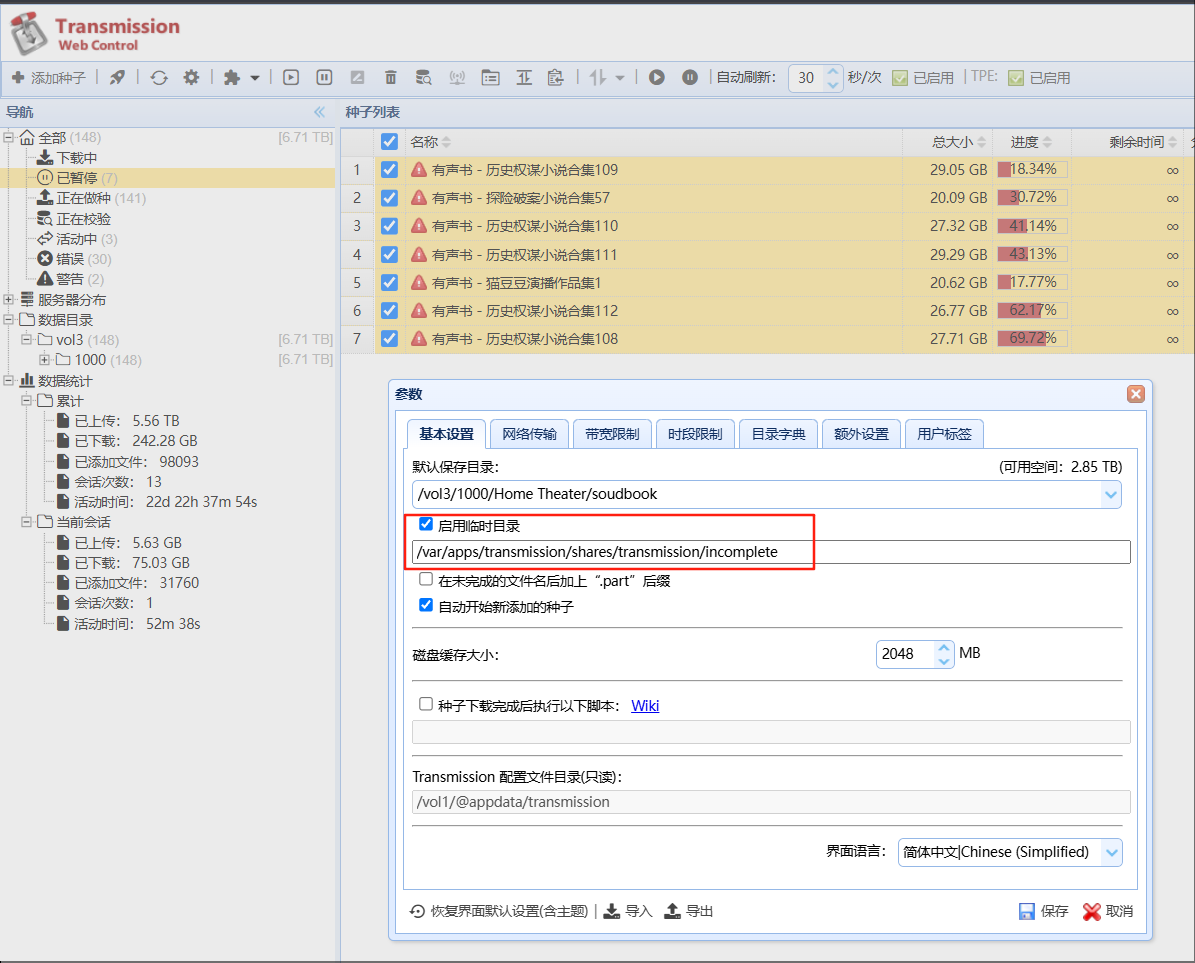Switch to 带宽限制 tab
1195x963 pixels.
point(612,434)
